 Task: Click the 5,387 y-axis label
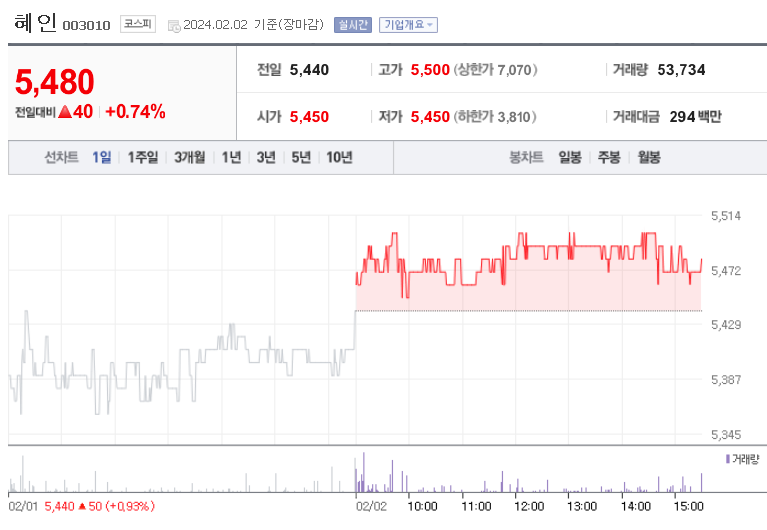coord(726,379)
